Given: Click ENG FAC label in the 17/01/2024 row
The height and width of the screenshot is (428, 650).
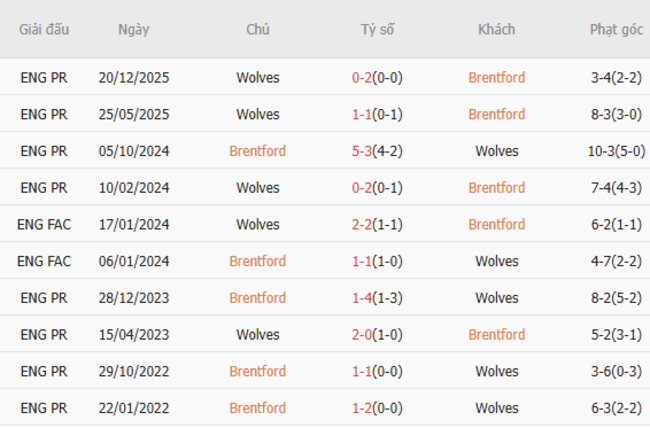Looking at the screenshot, I should tap(44, 224).
